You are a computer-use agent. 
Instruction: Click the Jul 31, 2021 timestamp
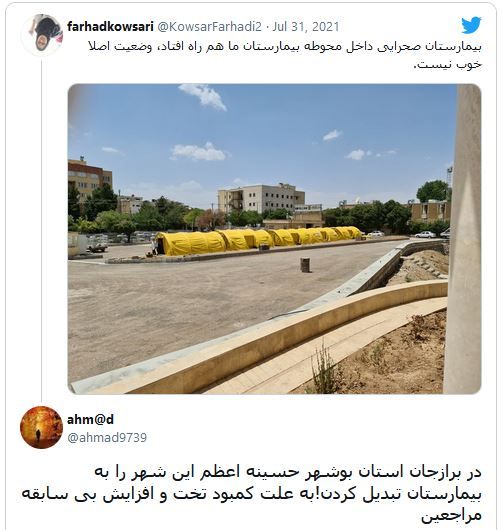point(306,26)
